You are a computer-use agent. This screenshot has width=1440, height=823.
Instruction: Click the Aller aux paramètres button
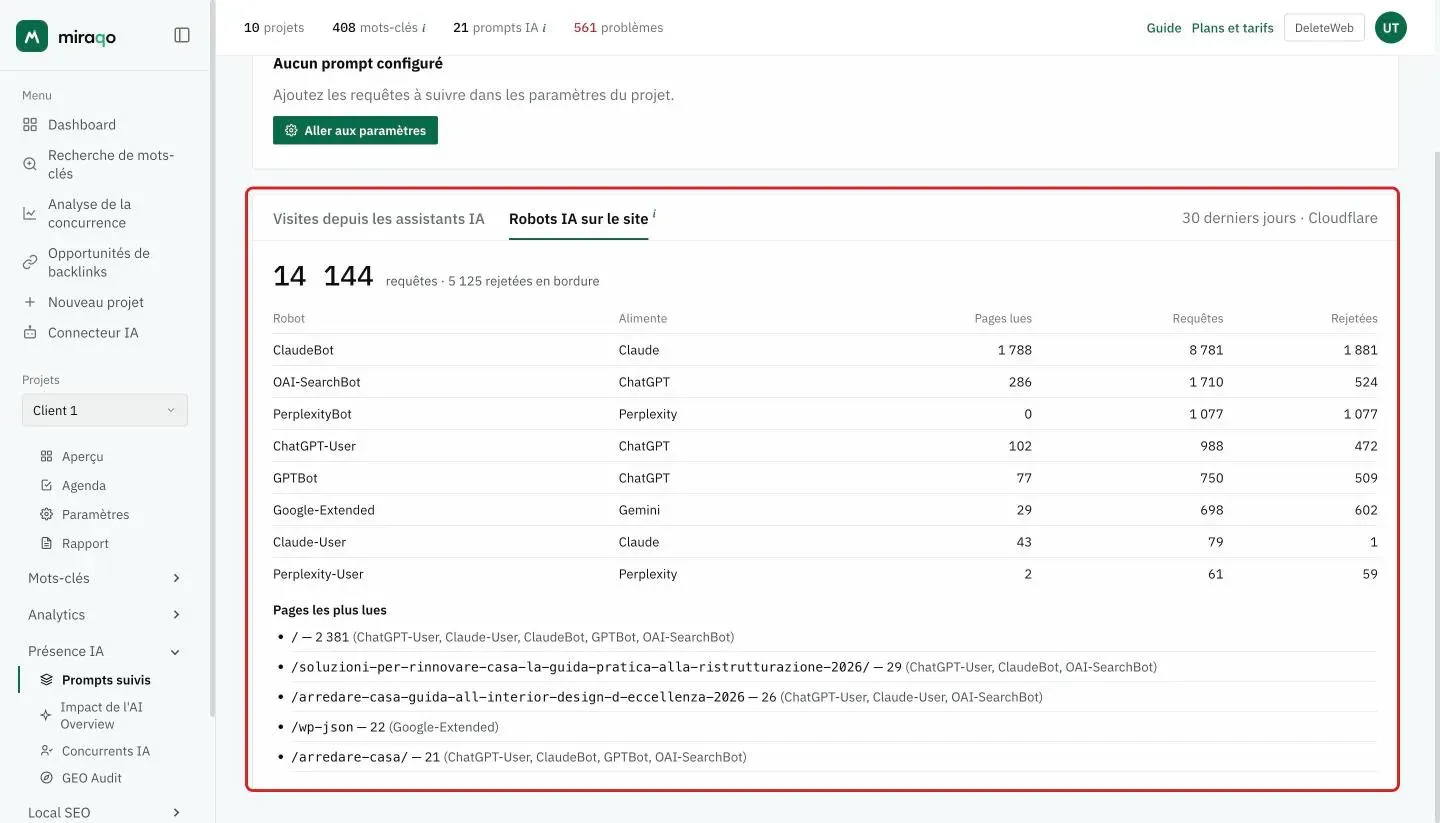355,130
